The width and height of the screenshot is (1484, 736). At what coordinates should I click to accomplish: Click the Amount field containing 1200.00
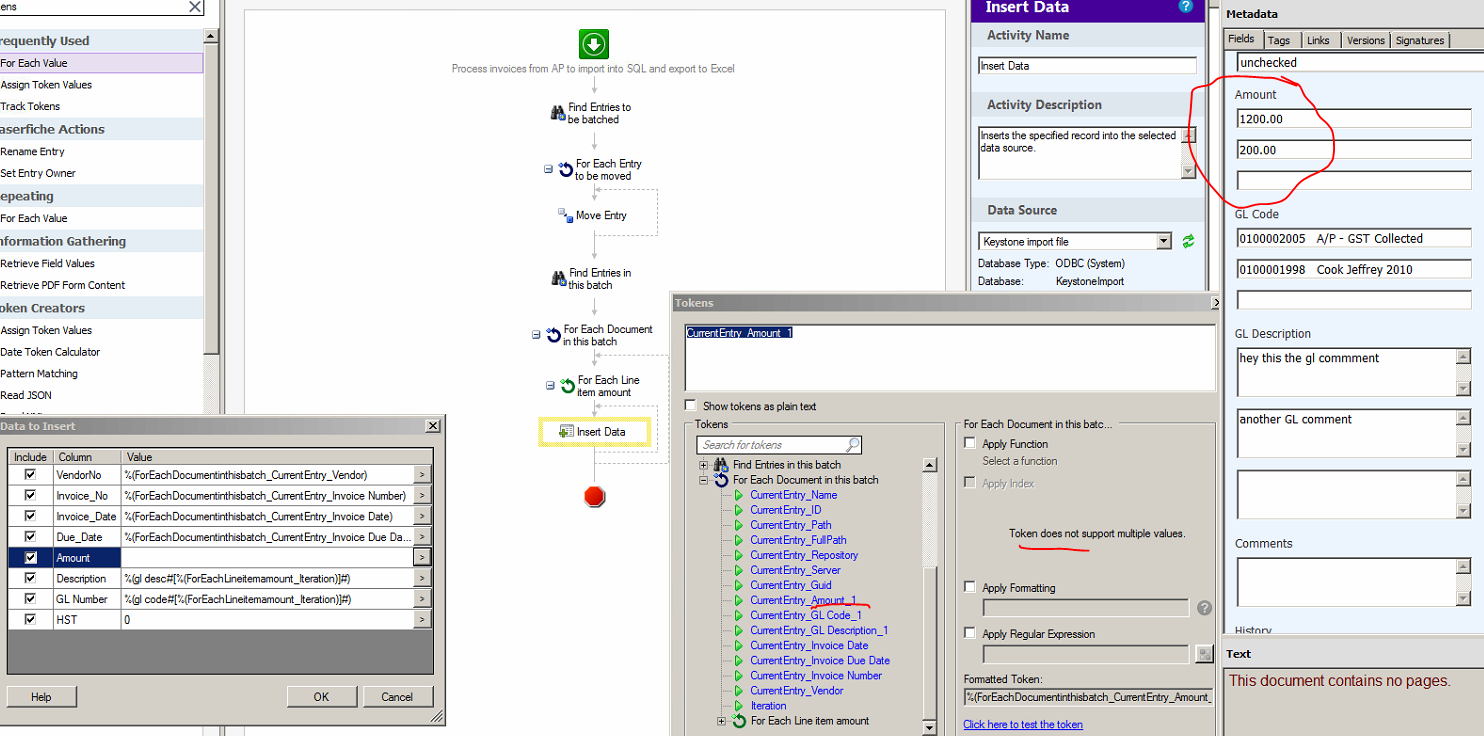point(1354,119)
